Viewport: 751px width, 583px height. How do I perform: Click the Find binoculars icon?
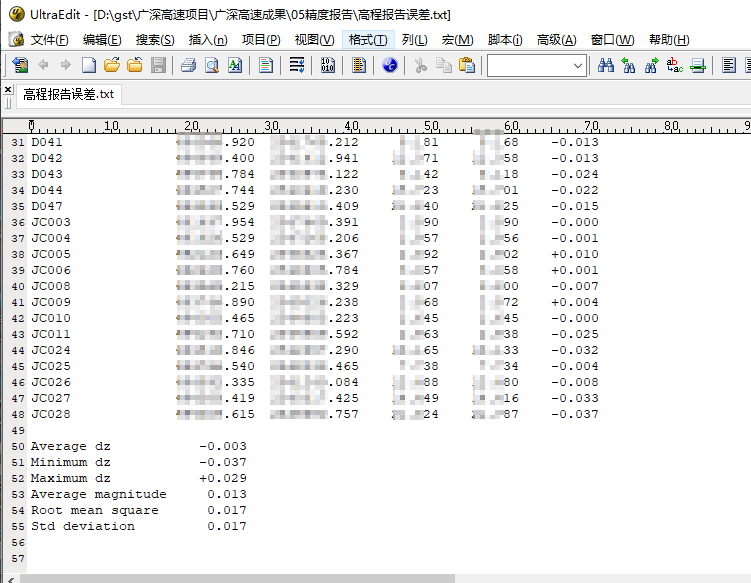[605, 66]
